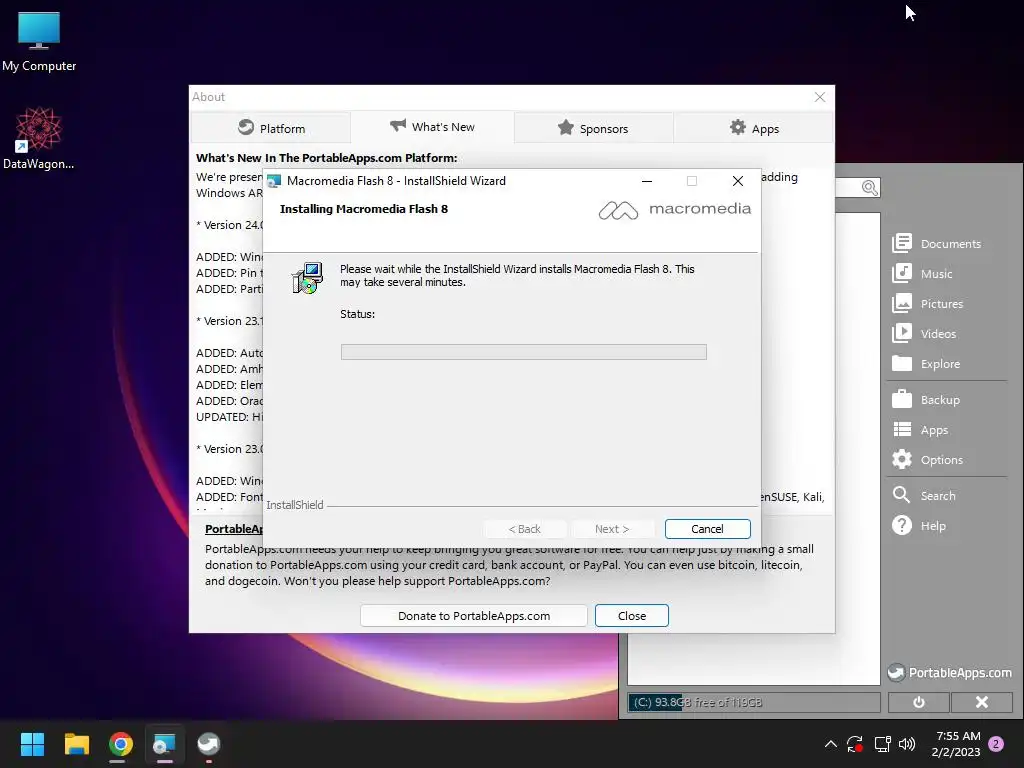1024x768 pixels.
Task: Open Apps manager in PortableApps sidebar
Action: [920, 430]
